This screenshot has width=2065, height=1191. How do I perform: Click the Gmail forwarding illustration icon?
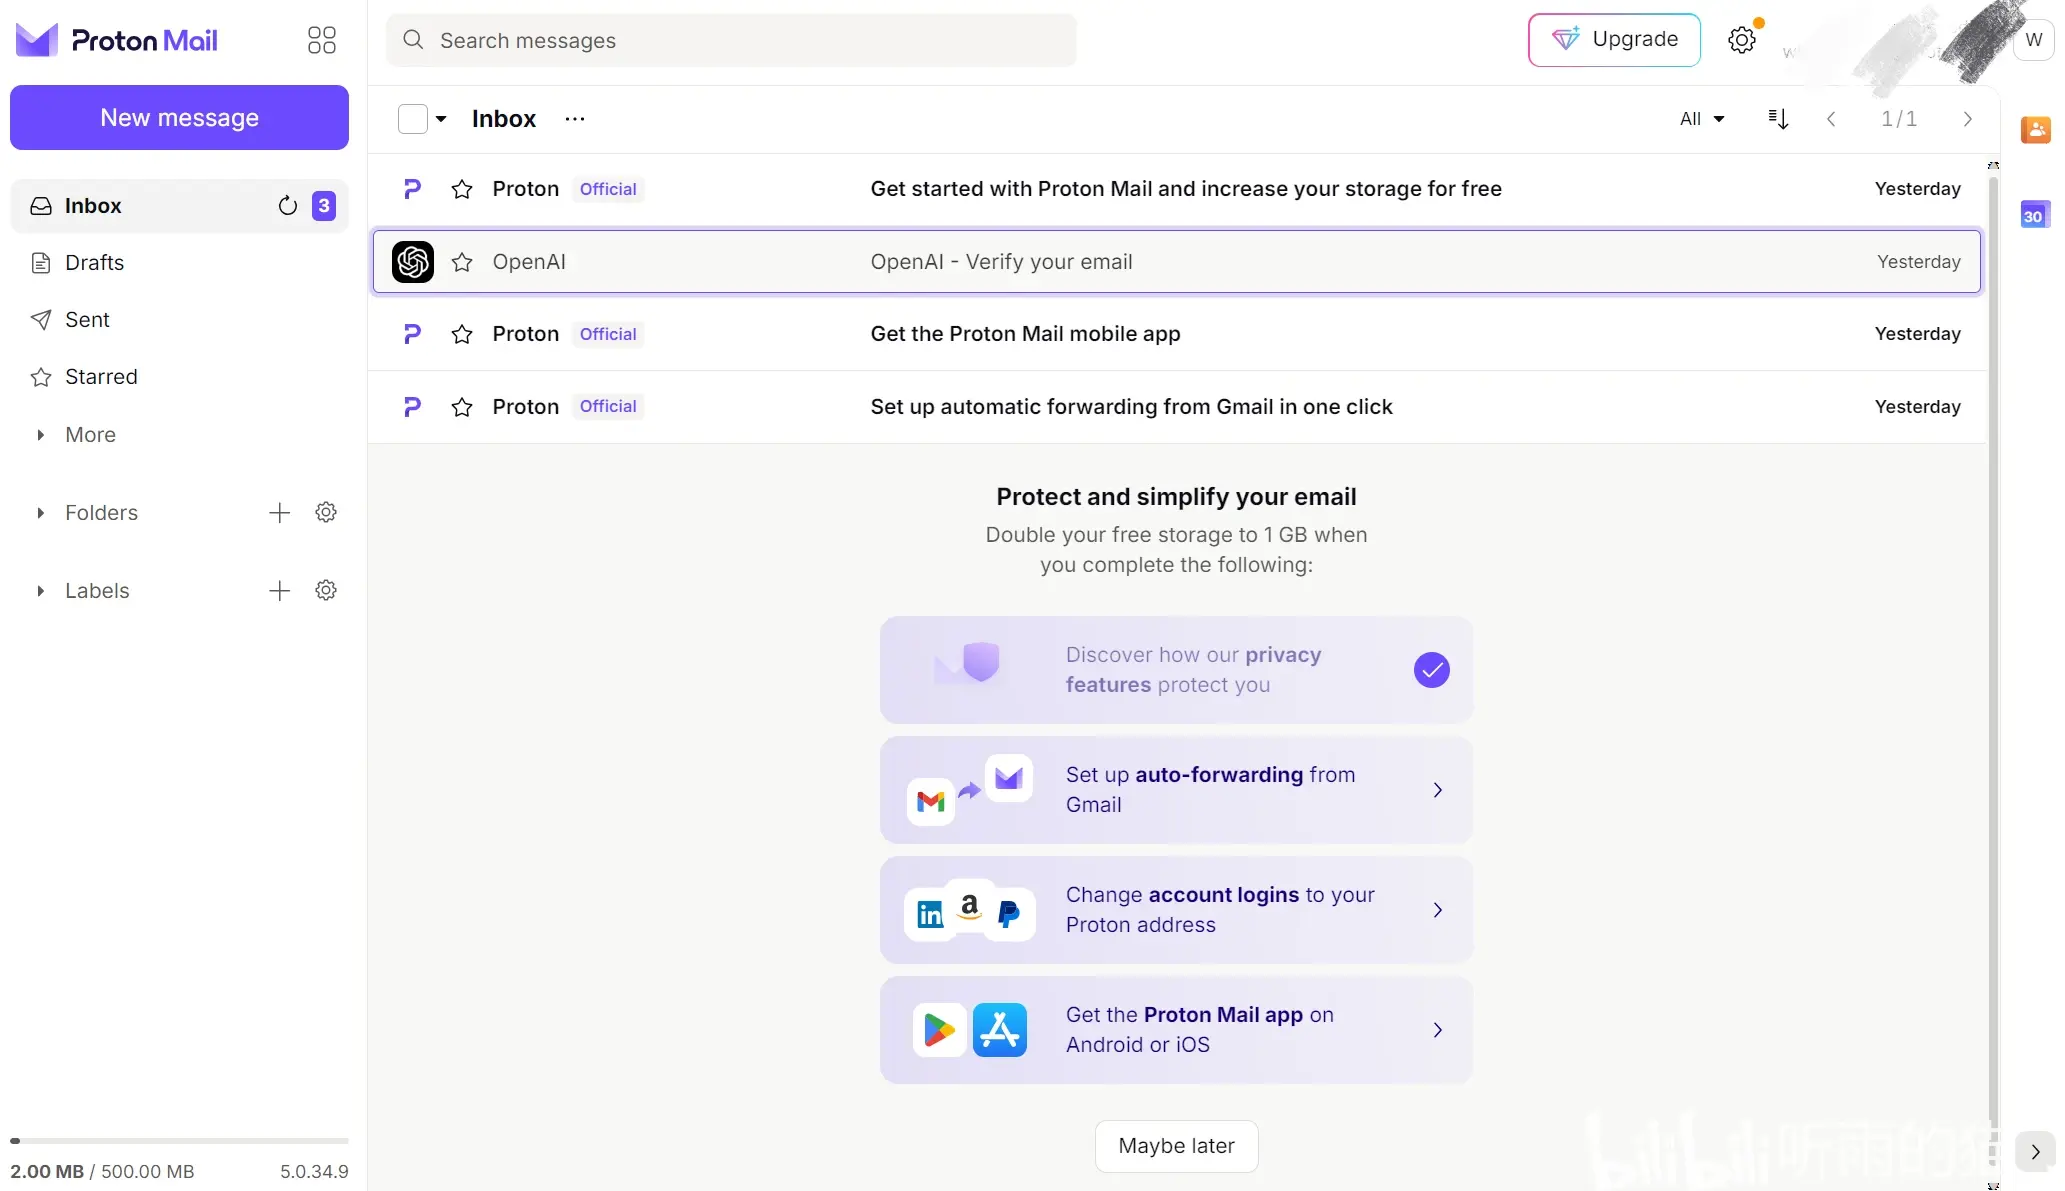point(969,790)
